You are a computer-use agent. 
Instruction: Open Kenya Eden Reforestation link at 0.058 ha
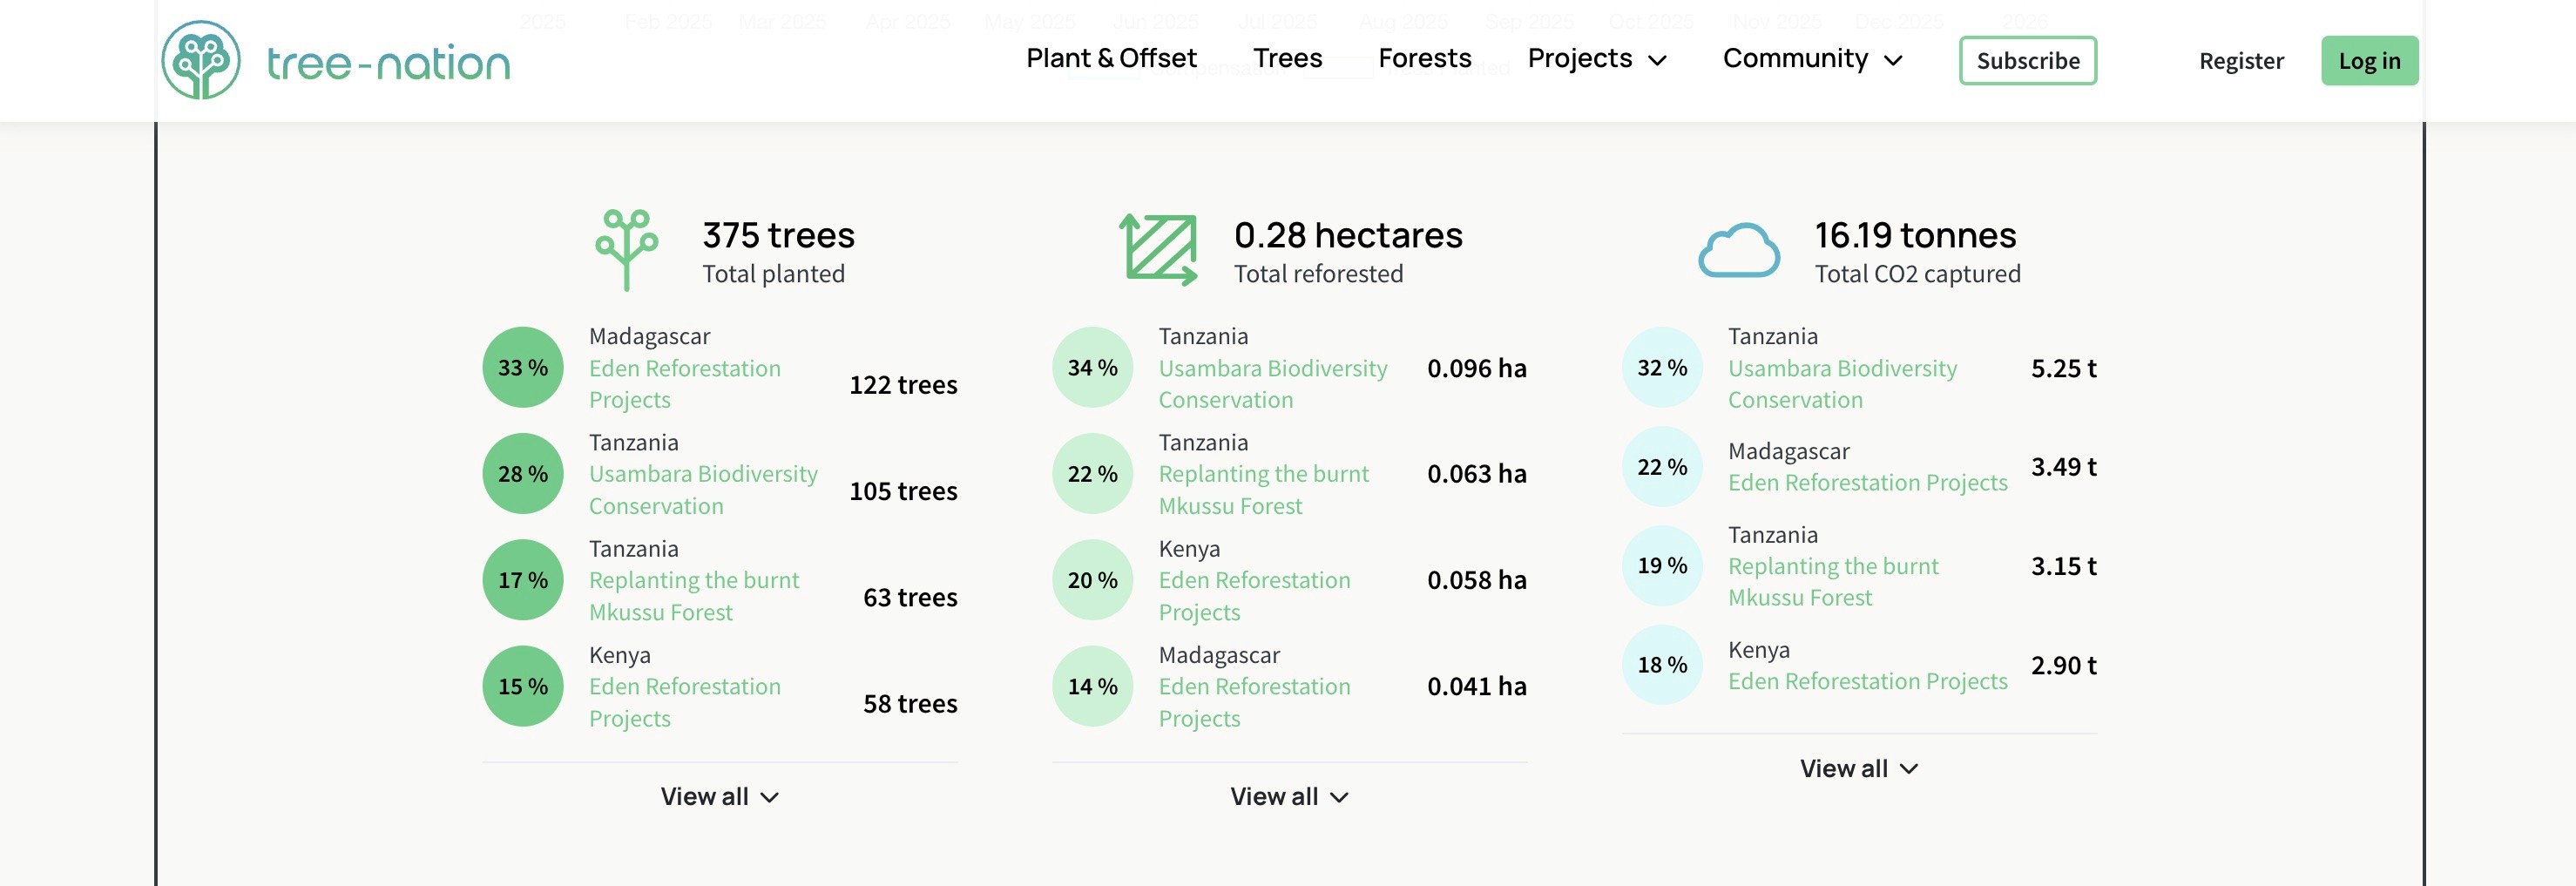[1254, 596]
